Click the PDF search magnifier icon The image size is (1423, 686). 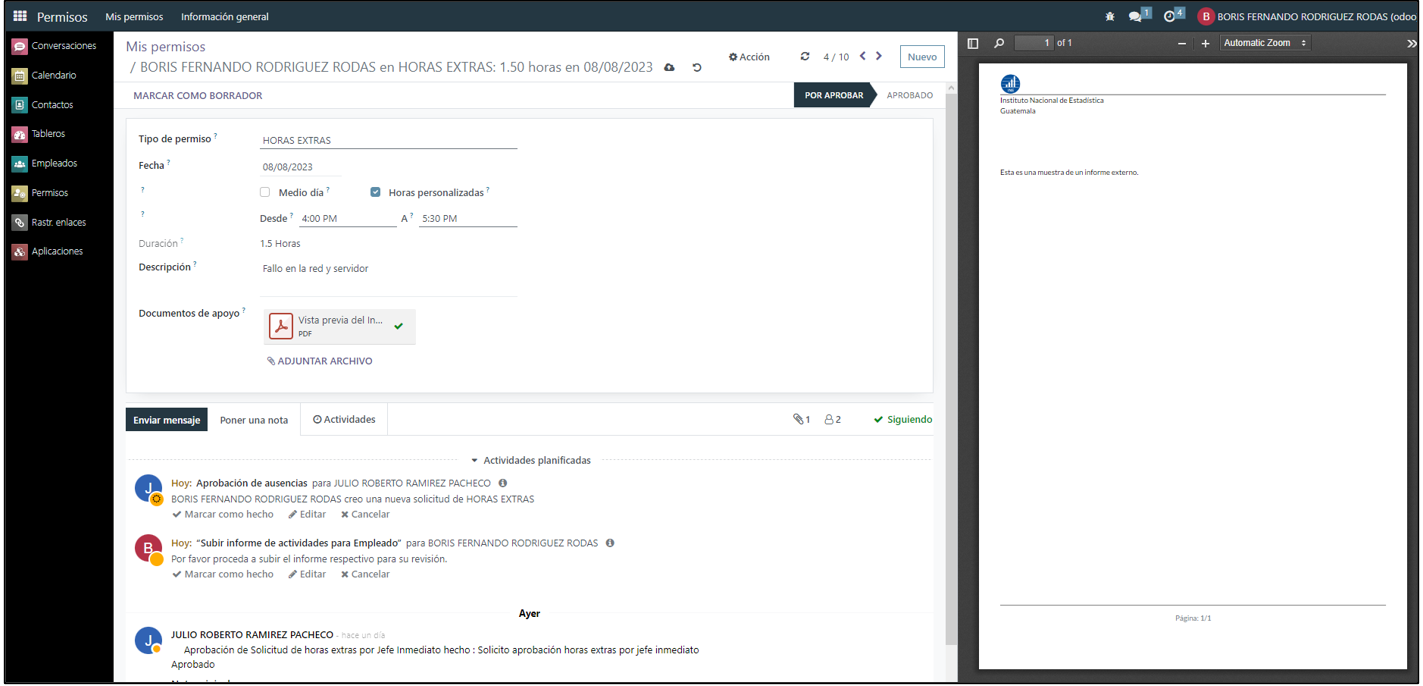999,44
